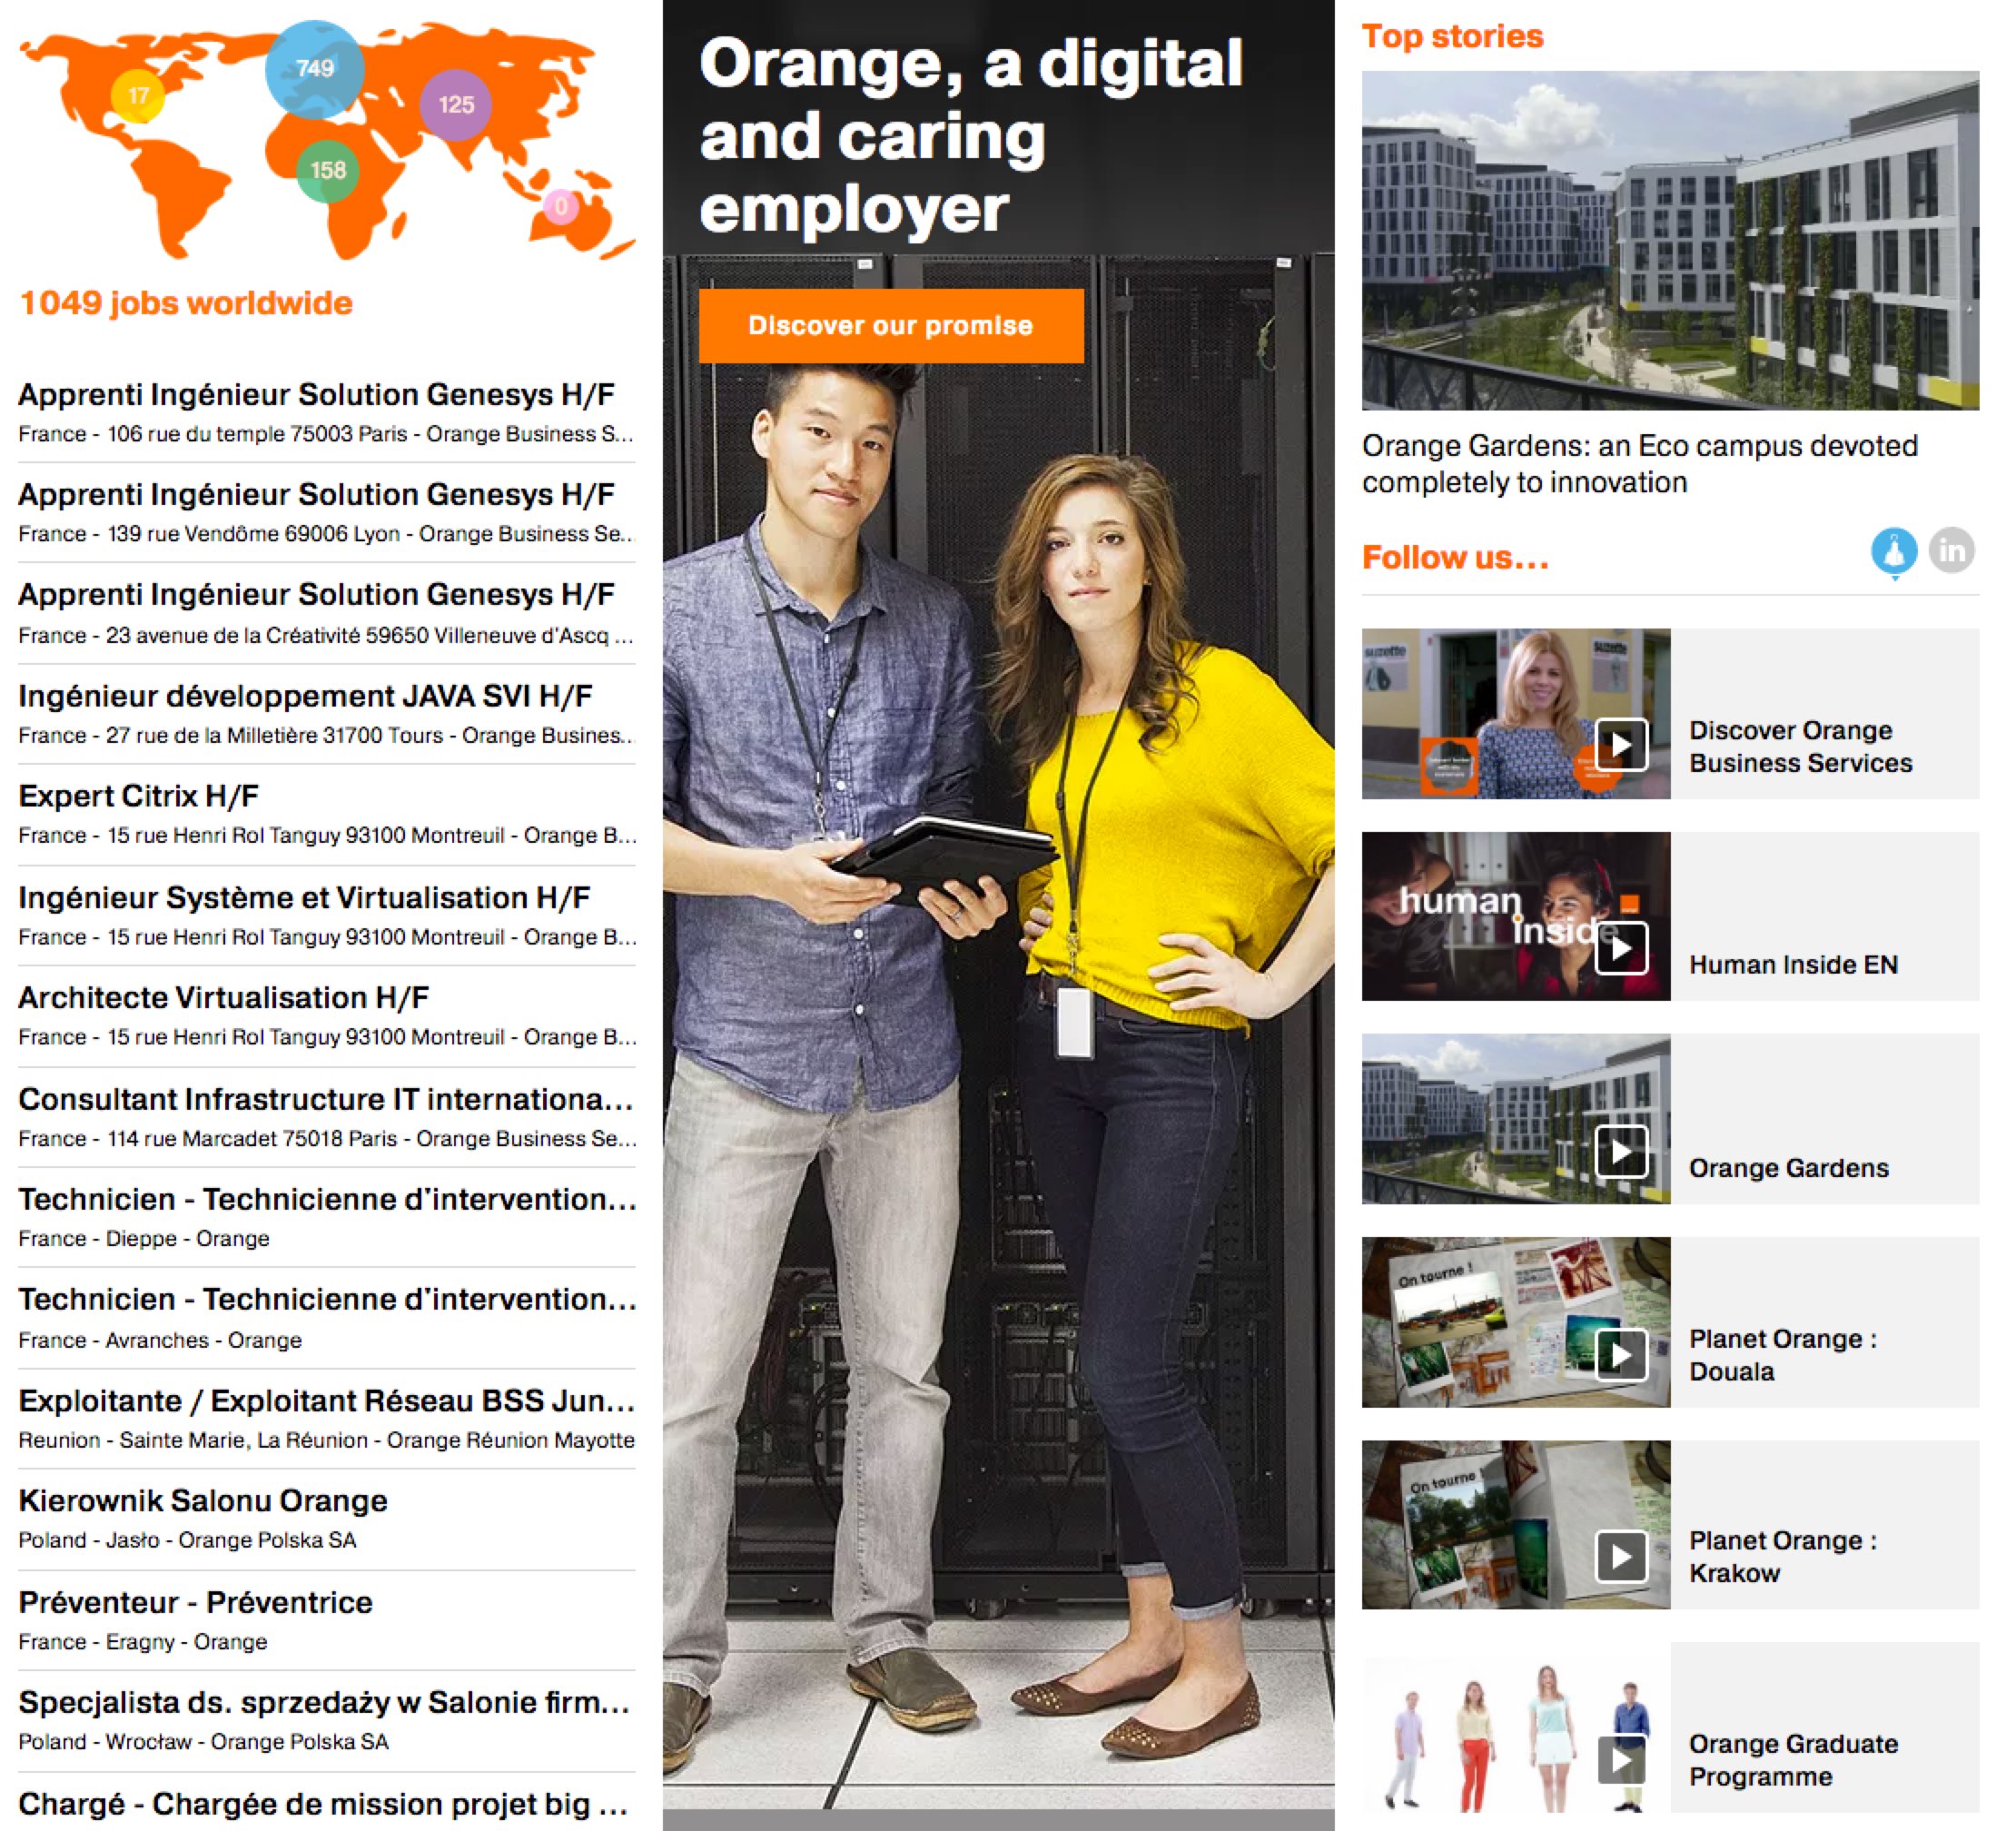Image resolution: width=2016 pixels, height=1831 pixels.
Task: Open the Orange Gardens top story photo
Action: [x=1670, y=240]
